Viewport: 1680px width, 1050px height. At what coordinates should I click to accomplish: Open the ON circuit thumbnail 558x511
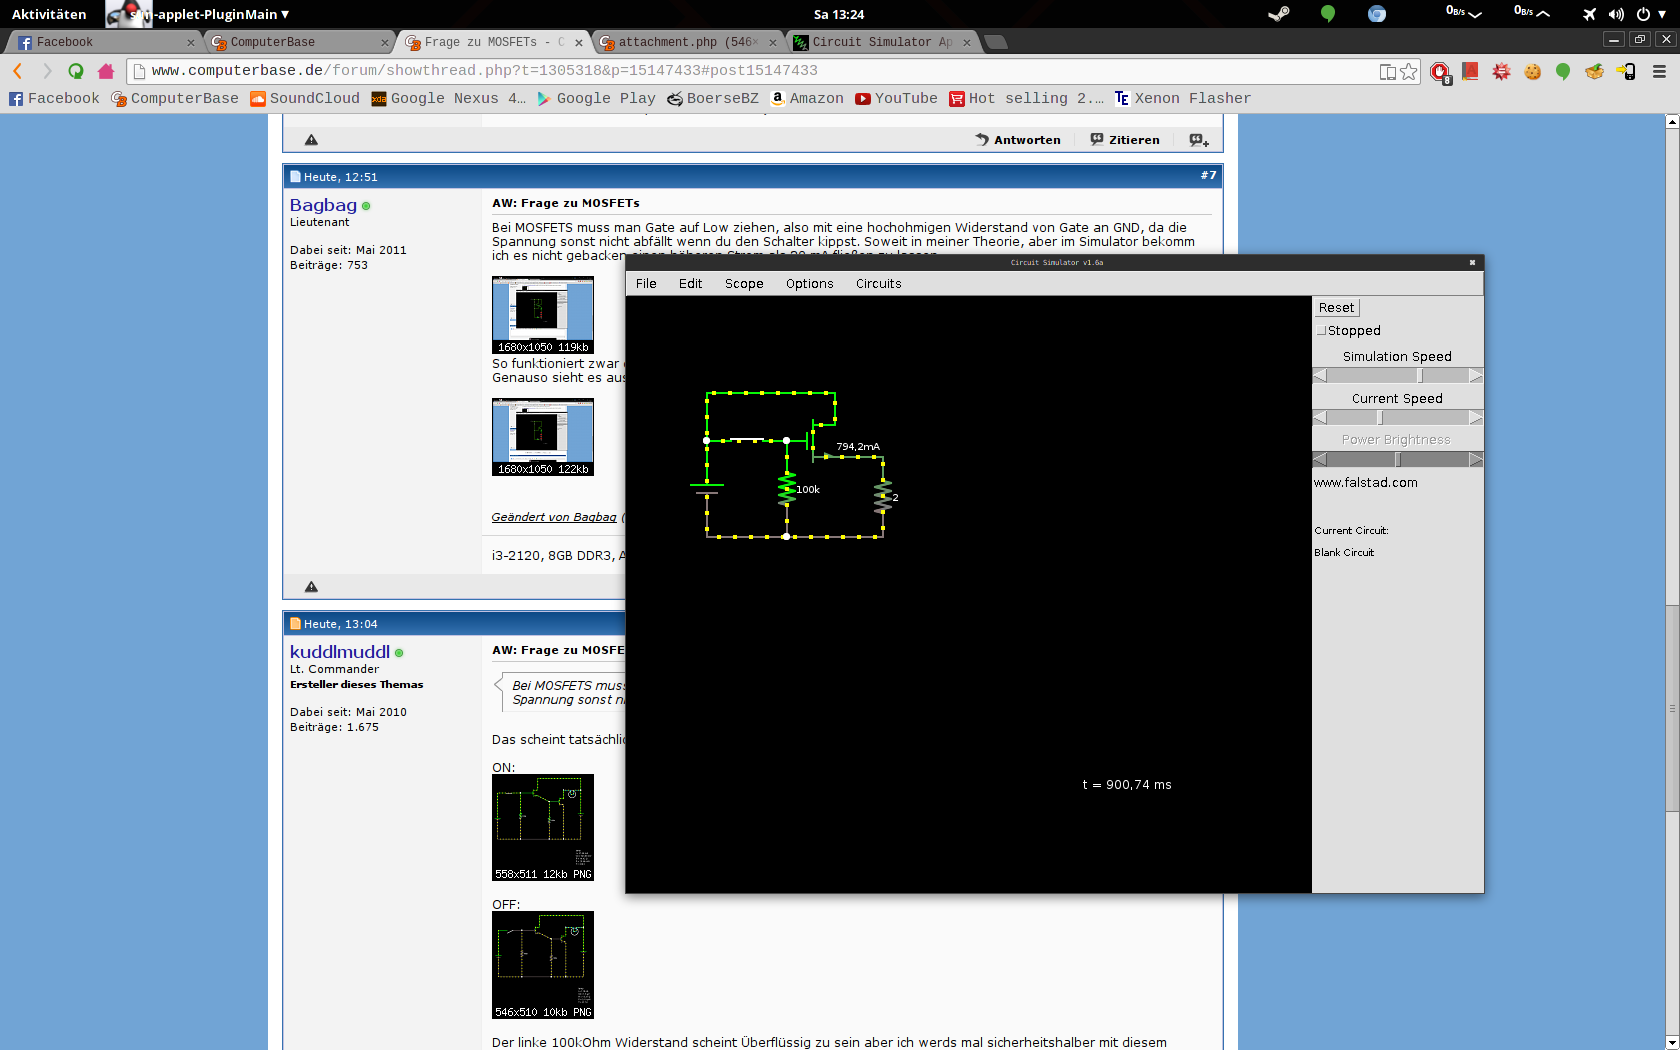(543, 828)
